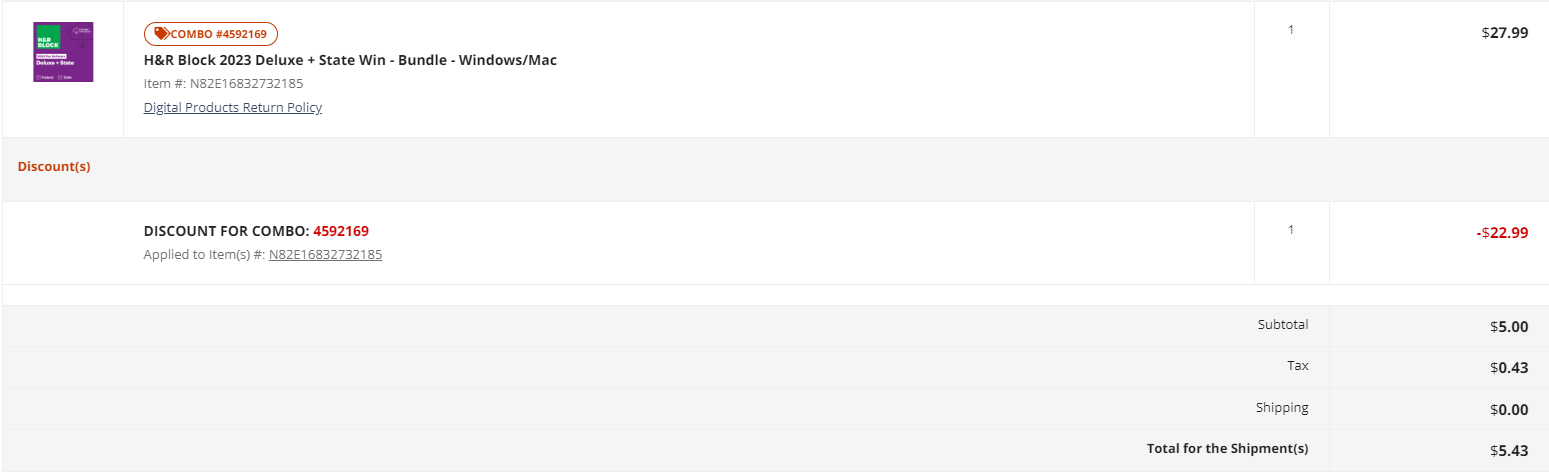Click the $0.00 shipping amount
Screen dimensions: 1549x474
tap(1509, 409)
